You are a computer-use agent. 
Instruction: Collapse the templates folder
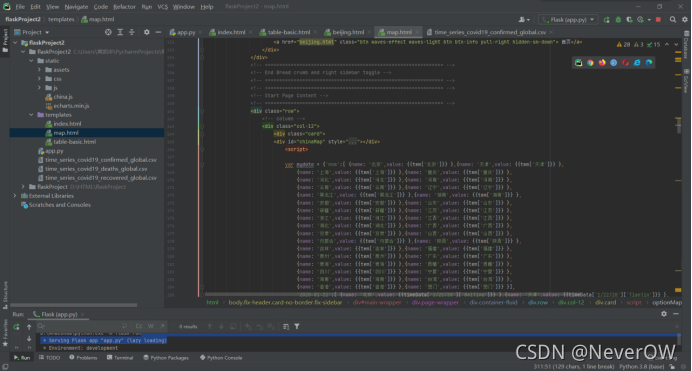[32, 115]
